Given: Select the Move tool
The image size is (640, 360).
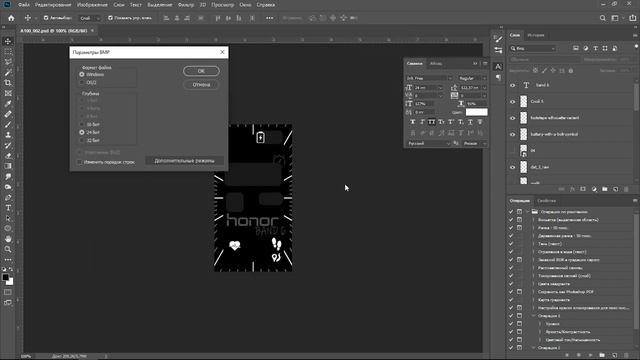Looking at the screenshot, I should 8,41.
